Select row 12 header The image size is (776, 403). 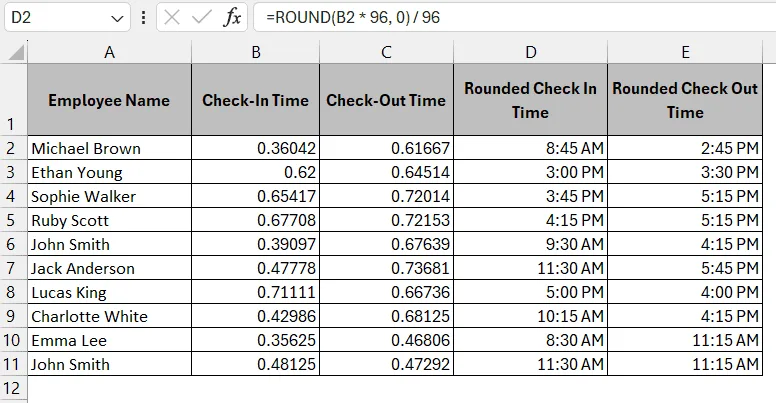point(13,388)
